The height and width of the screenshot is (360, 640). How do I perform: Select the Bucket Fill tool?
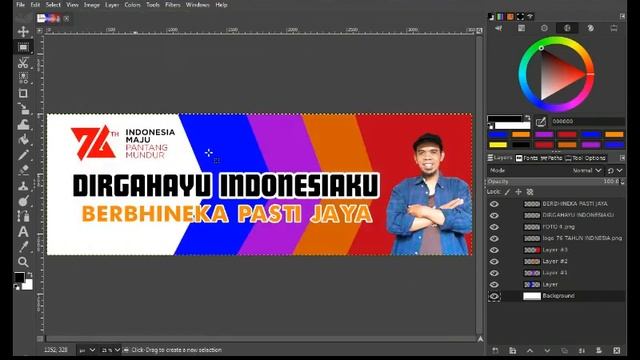[x=23, y=140]
